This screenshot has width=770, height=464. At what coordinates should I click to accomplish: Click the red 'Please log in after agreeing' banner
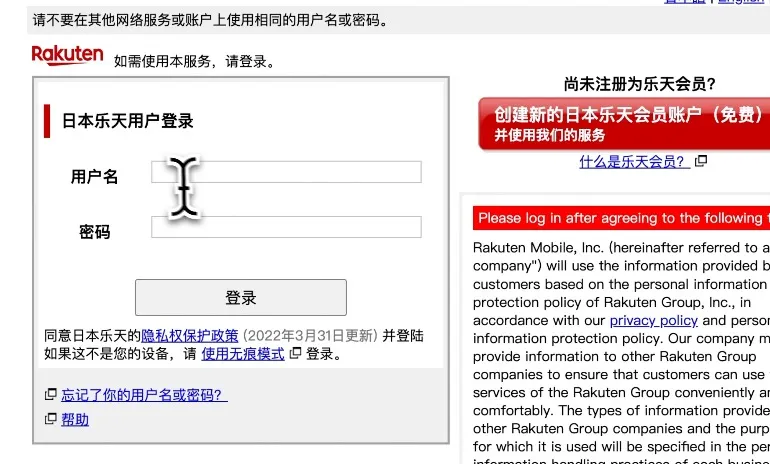(x=621, y=218)
